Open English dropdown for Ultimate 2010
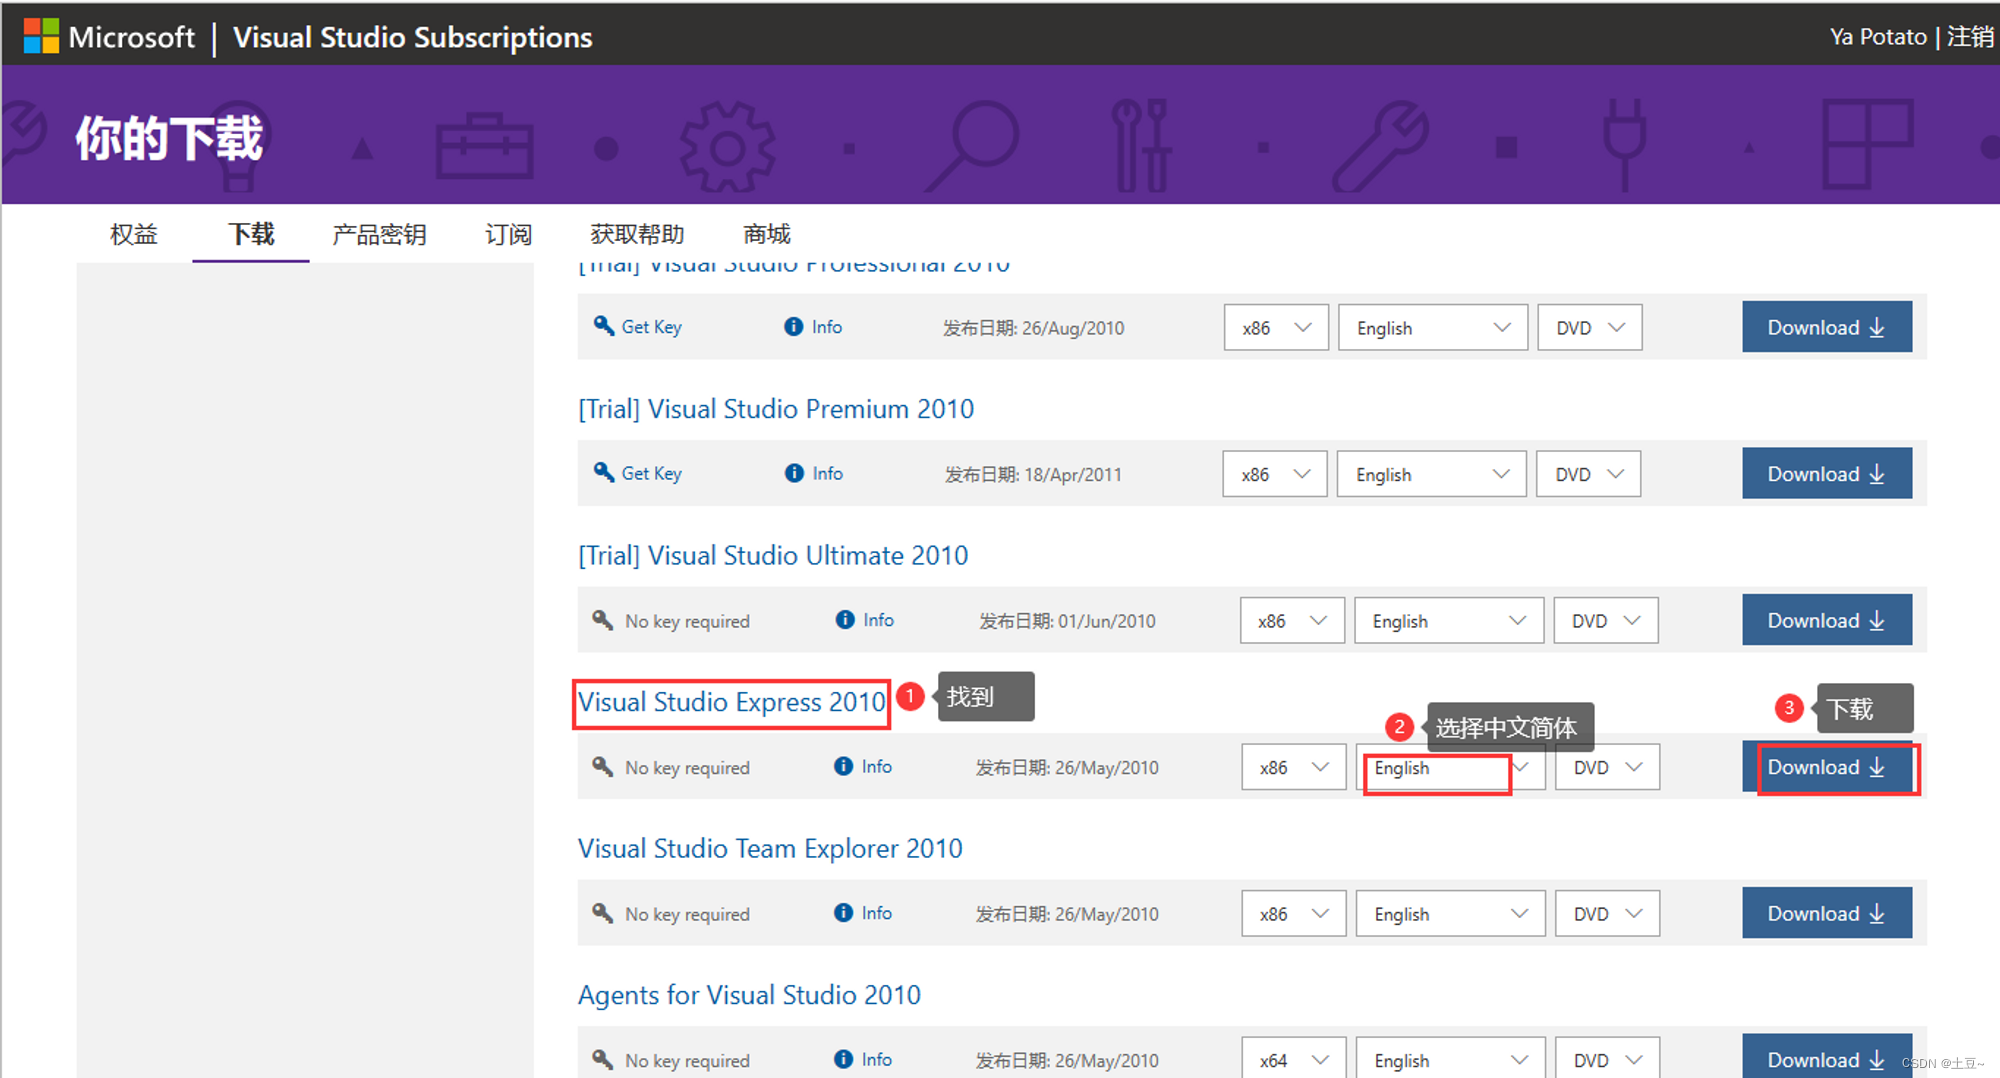The image size is (2000, 1078). pyautogui.click(x=1449, y=621)
